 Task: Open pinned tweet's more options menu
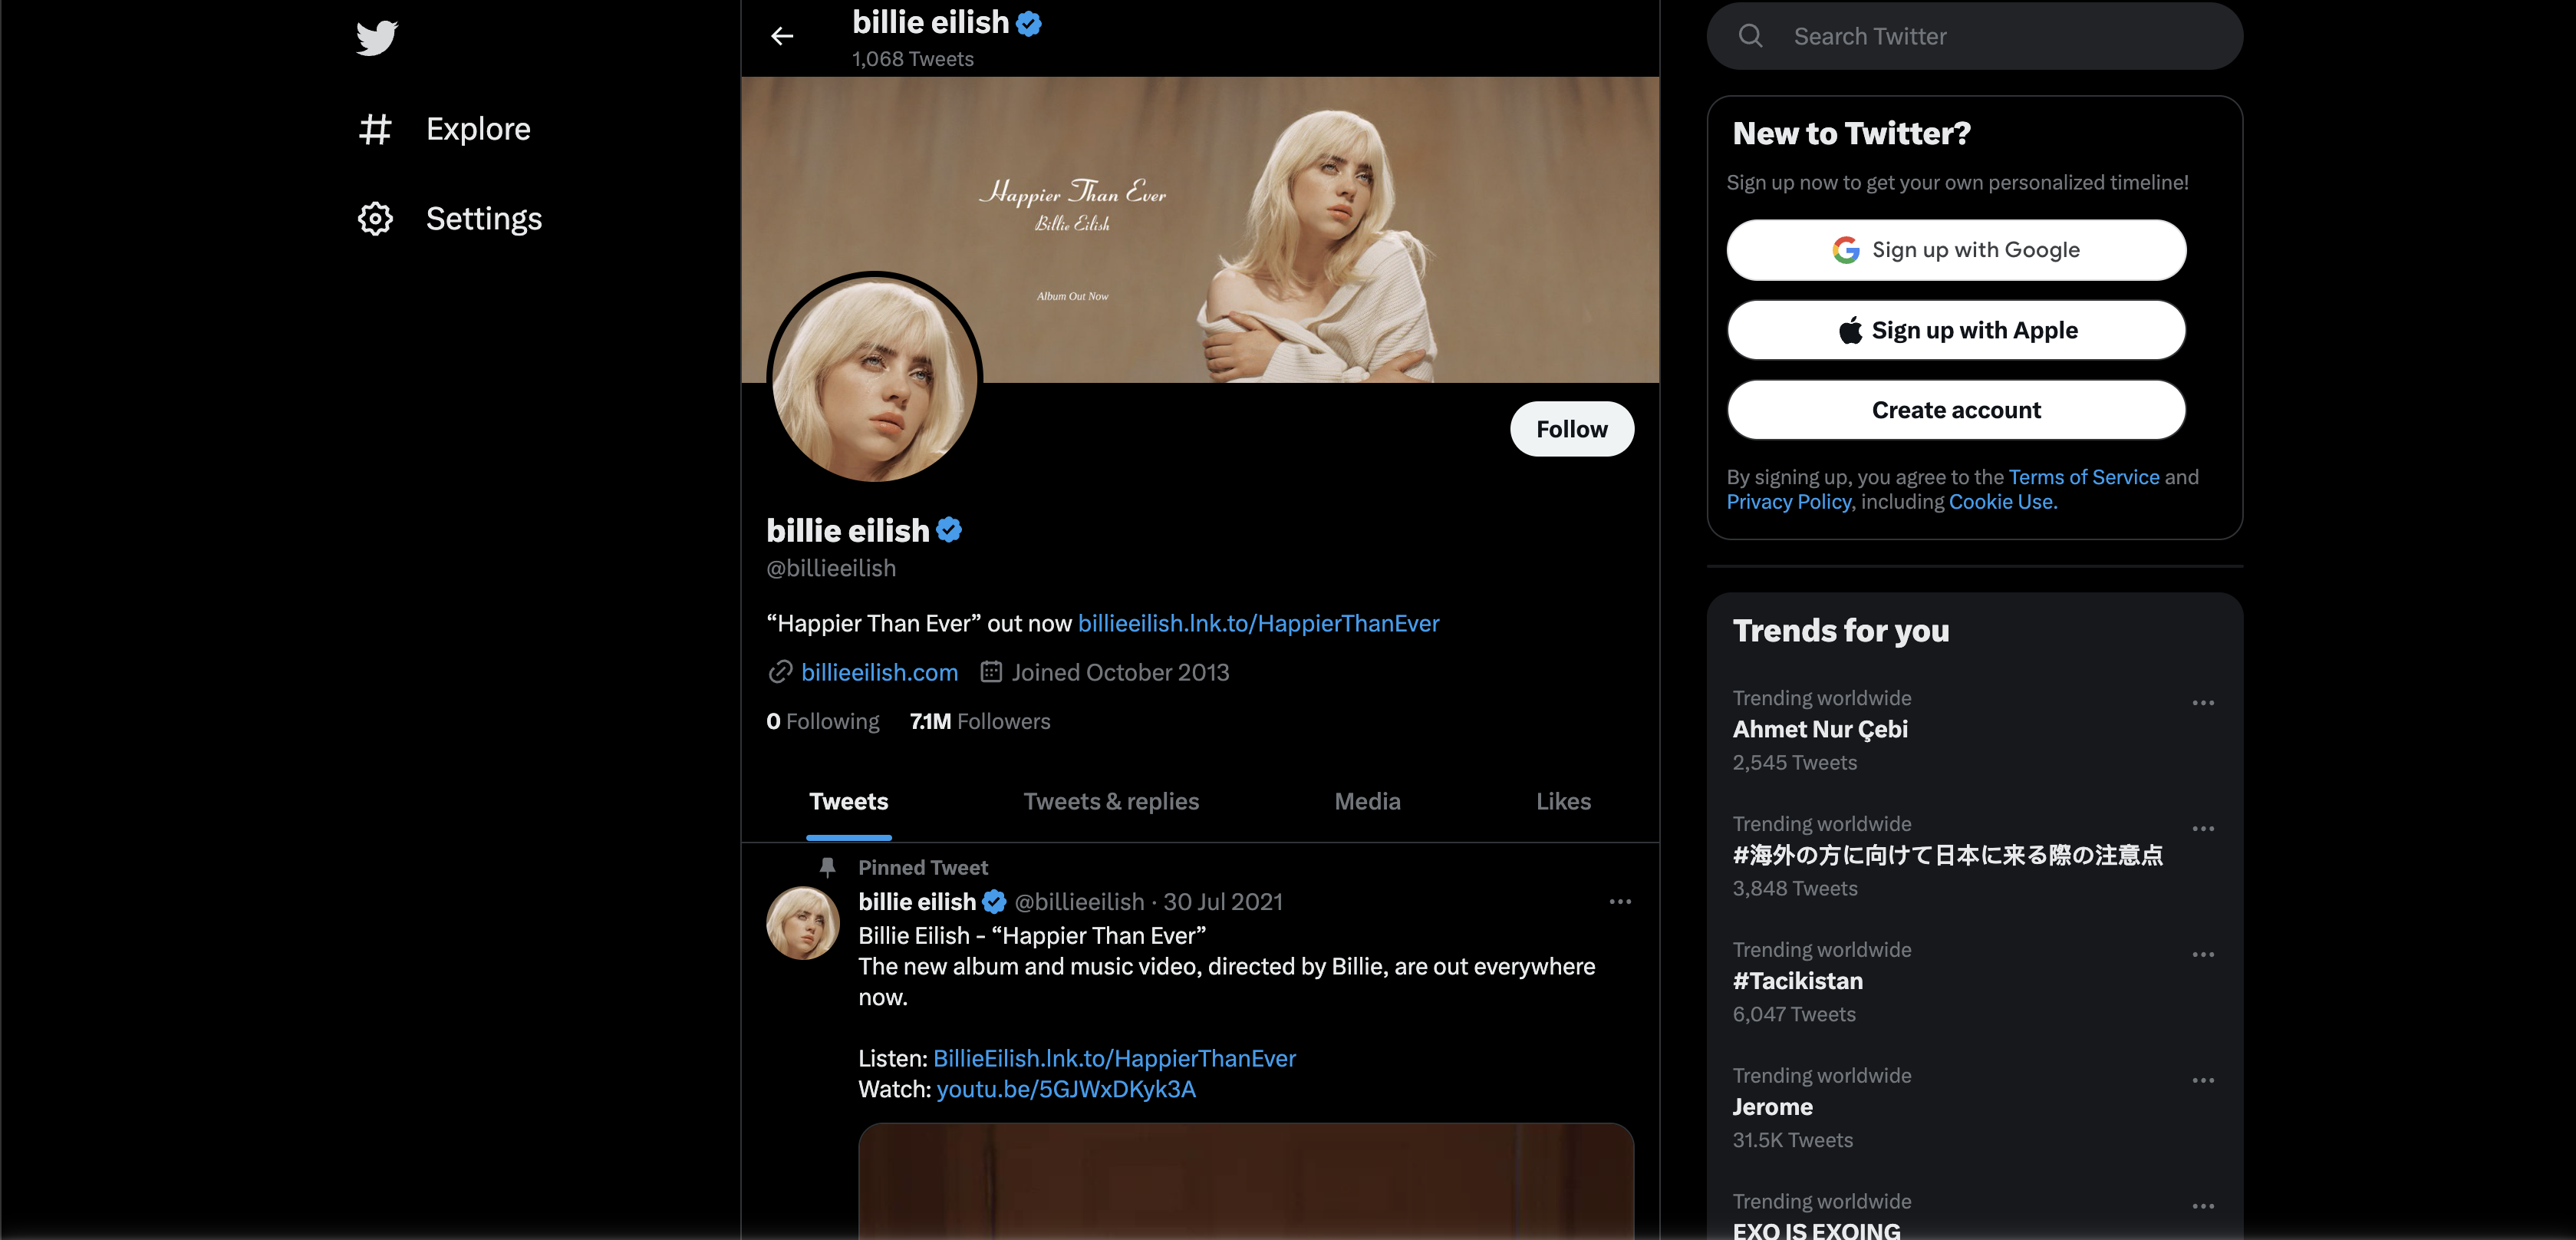click(x=1620, y=902)
